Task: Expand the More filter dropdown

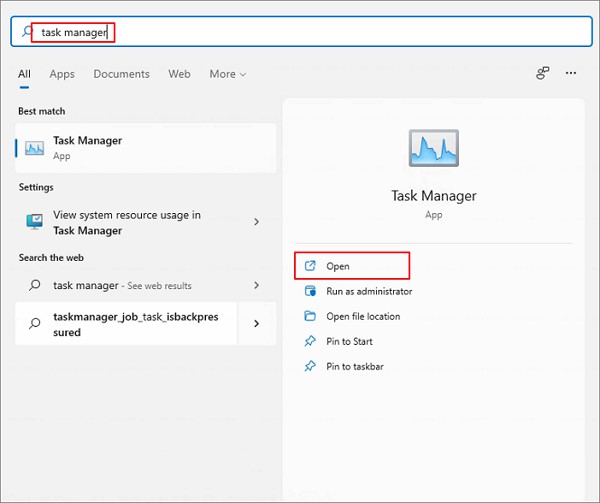Action: (x=227, y=74)
